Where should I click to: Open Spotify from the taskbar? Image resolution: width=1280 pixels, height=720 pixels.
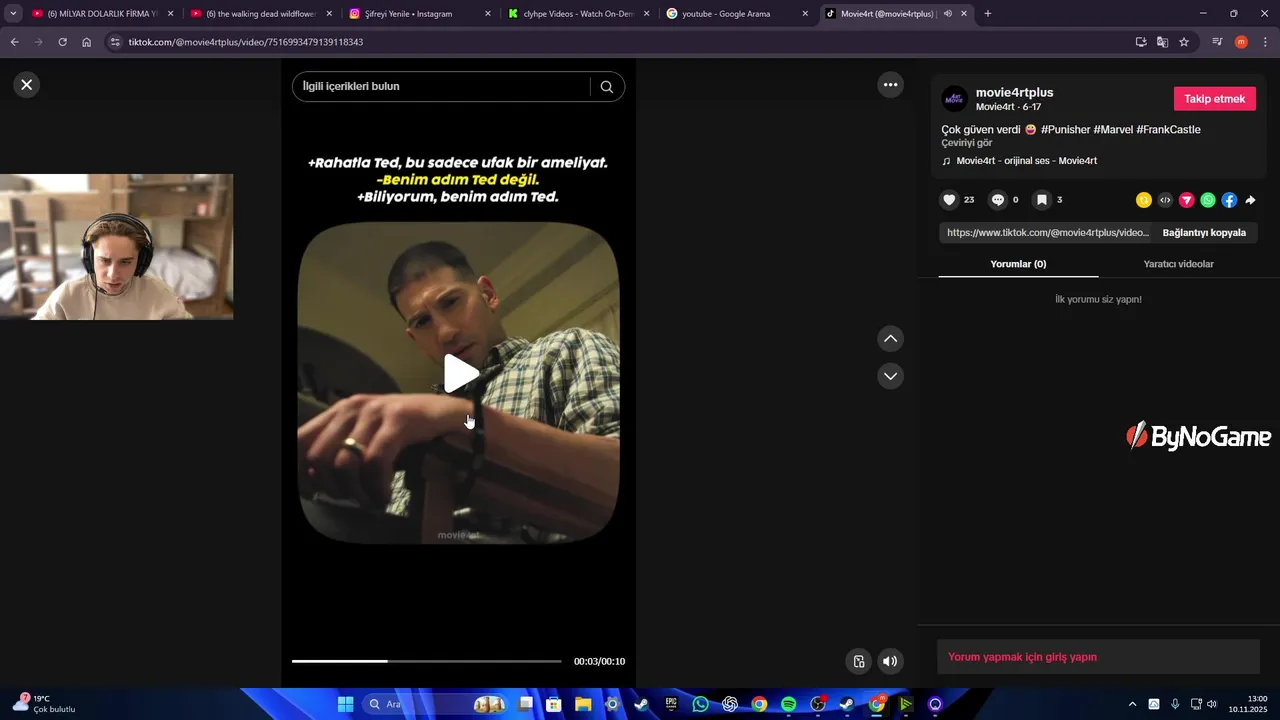tap(788, 704)
